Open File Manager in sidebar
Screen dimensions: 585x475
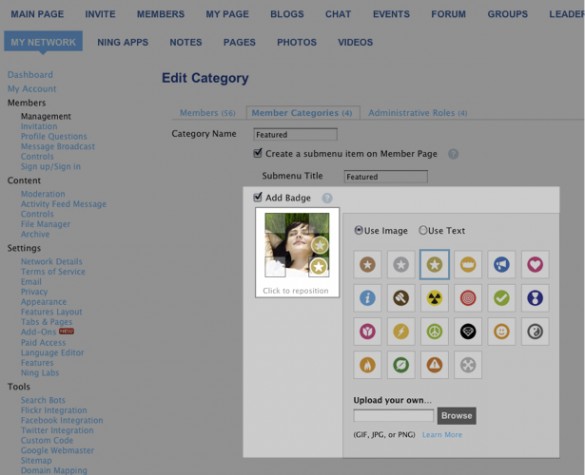[46, 224]
